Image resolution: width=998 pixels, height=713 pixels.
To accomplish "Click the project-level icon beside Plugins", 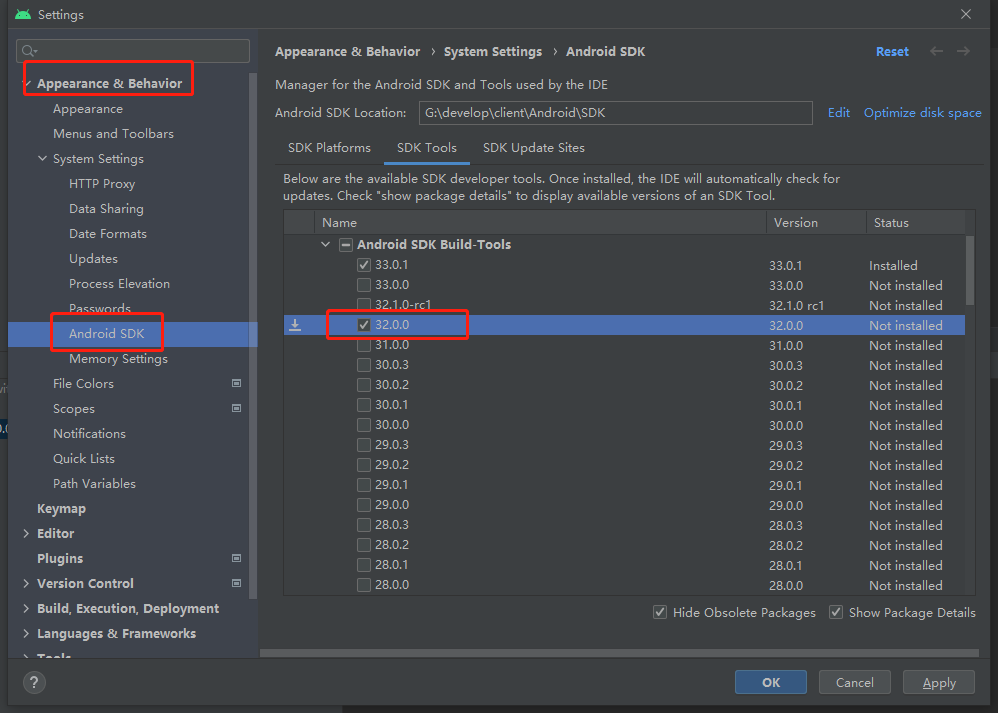I will pos(237,558).
